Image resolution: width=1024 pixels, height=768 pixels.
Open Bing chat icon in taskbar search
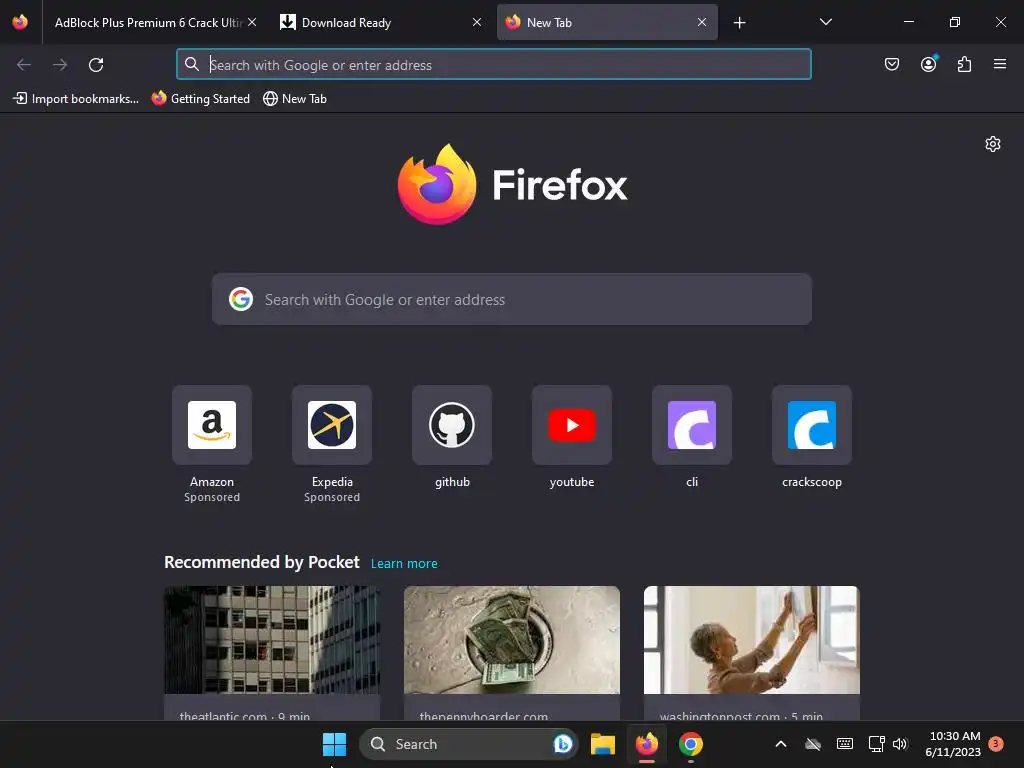click(x=562, y=744)
